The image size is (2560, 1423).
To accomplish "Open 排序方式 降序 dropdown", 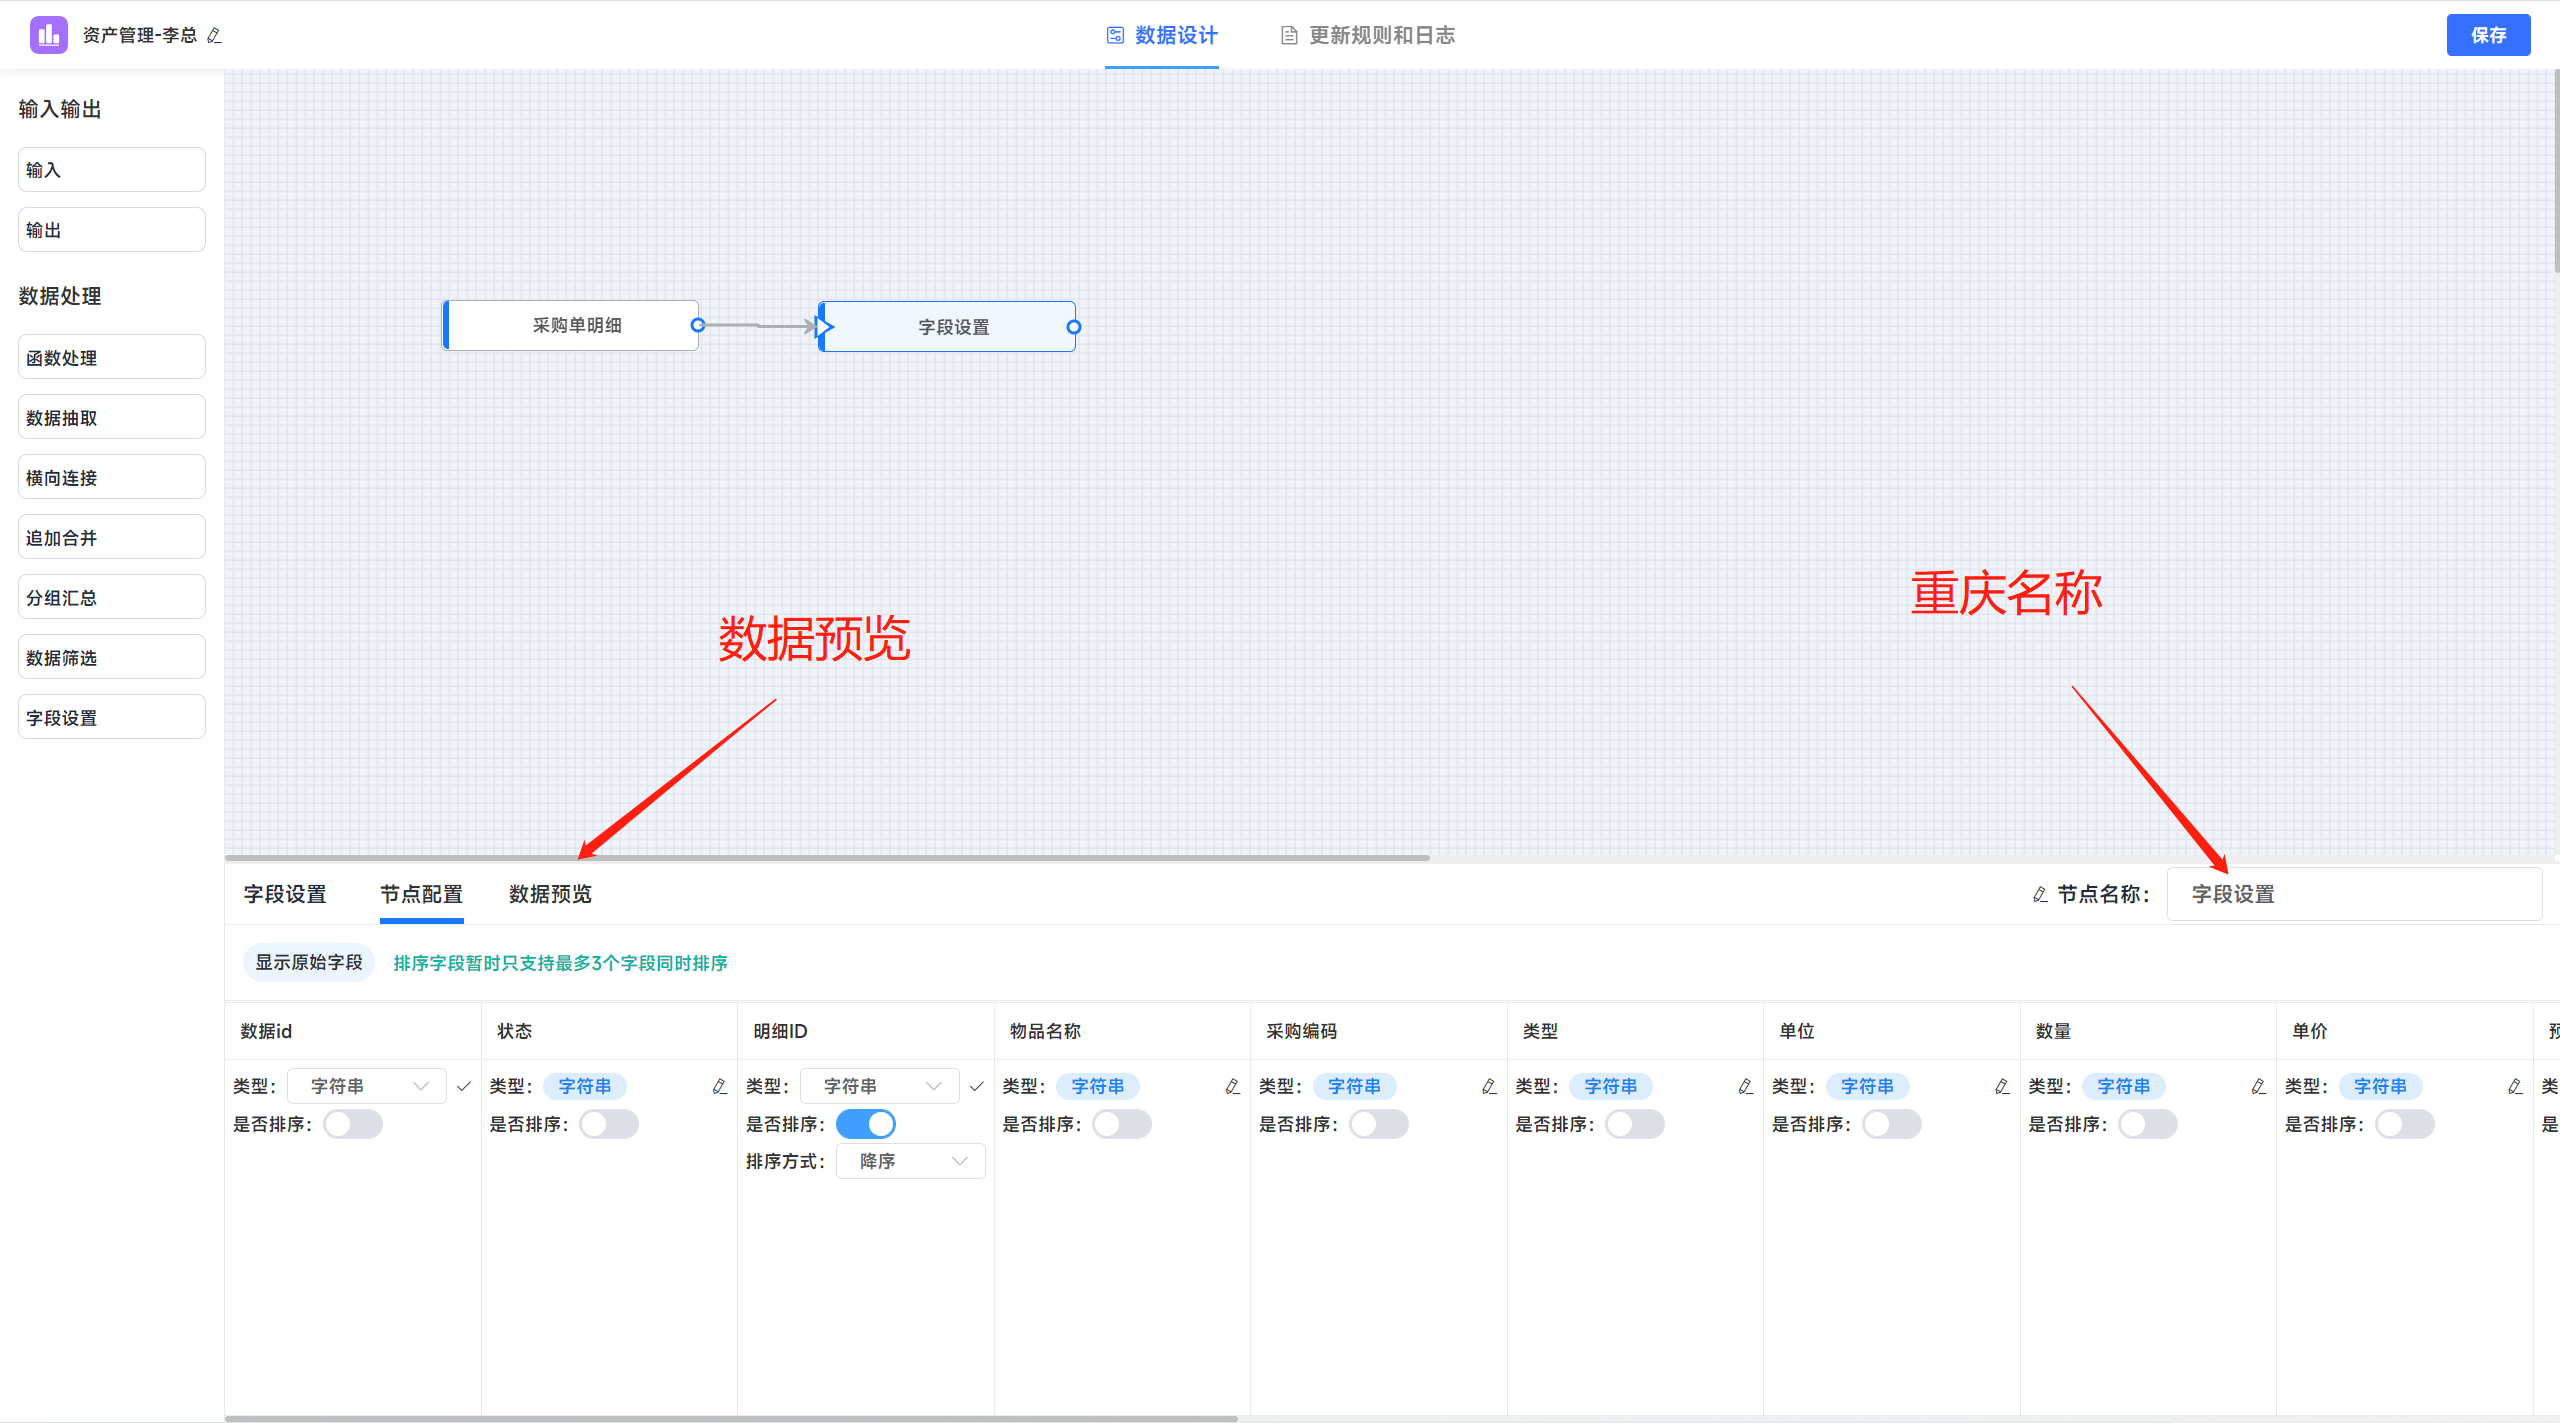I will [910, 1161].
